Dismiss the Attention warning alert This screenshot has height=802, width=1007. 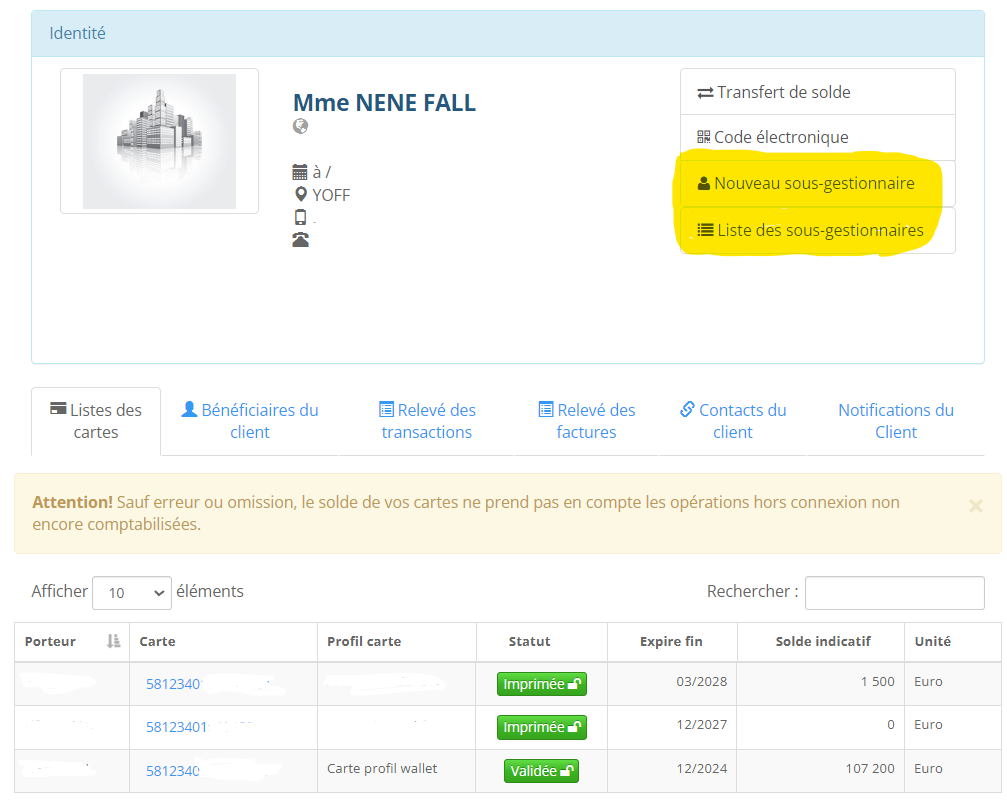[975, 506]
